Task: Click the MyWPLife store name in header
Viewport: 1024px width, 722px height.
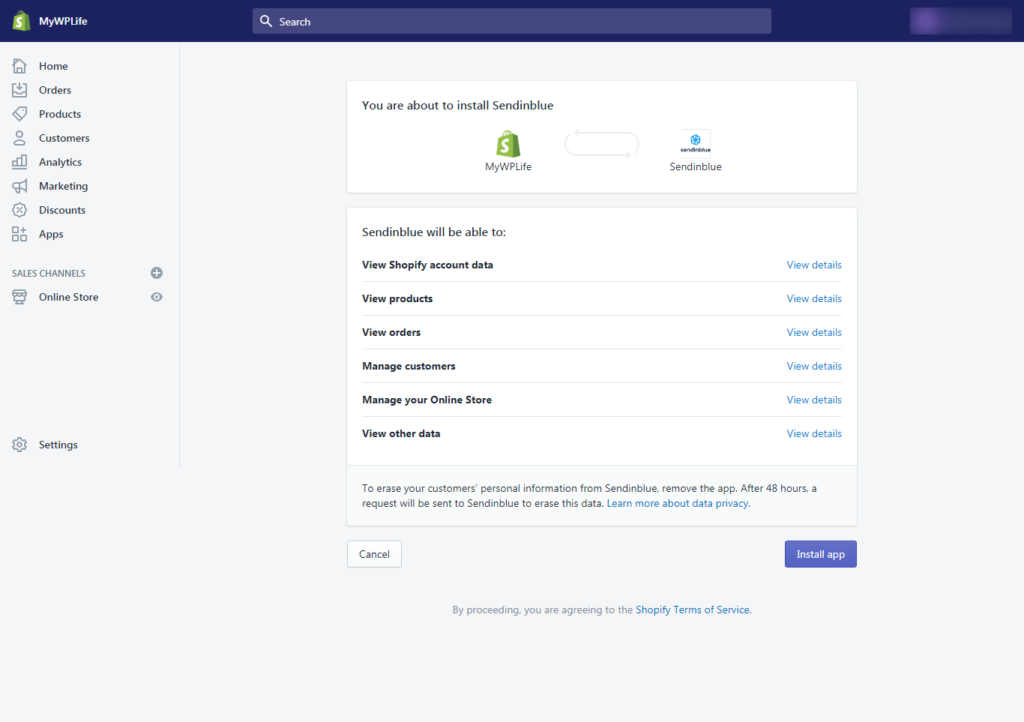Action: (x=63, y=21)
